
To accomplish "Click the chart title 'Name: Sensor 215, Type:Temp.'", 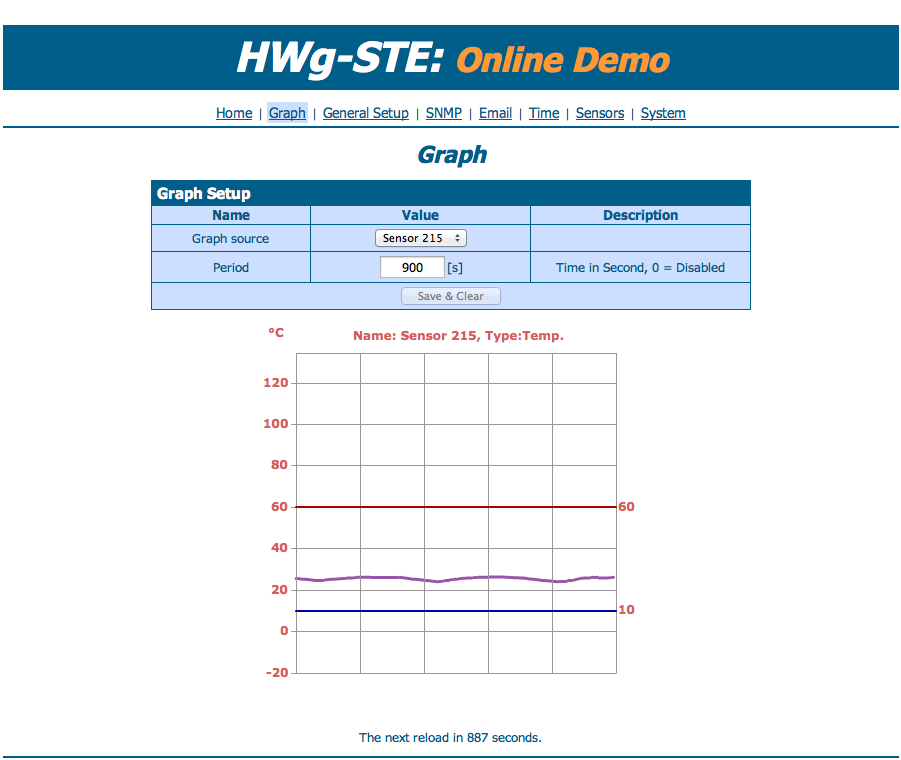I will coord(459,335).
